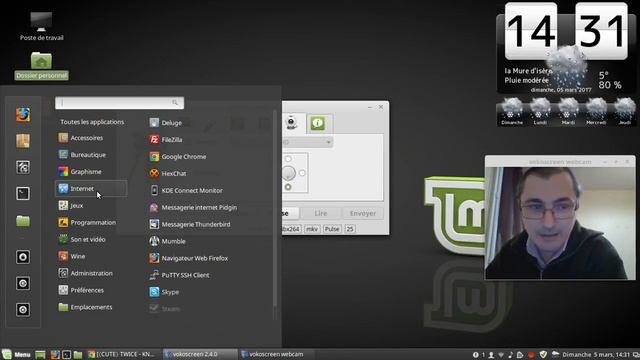Viewport: 640px width, 360px height.
Task: Click the Lire button in vokoscreen
Action: [x=321, y=213]
